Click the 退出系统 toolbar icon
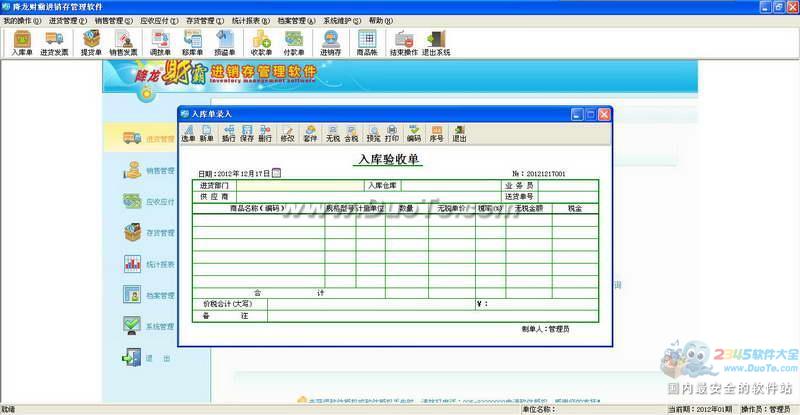800x415 pixels. pyautogui.click(x=436, y=43)
